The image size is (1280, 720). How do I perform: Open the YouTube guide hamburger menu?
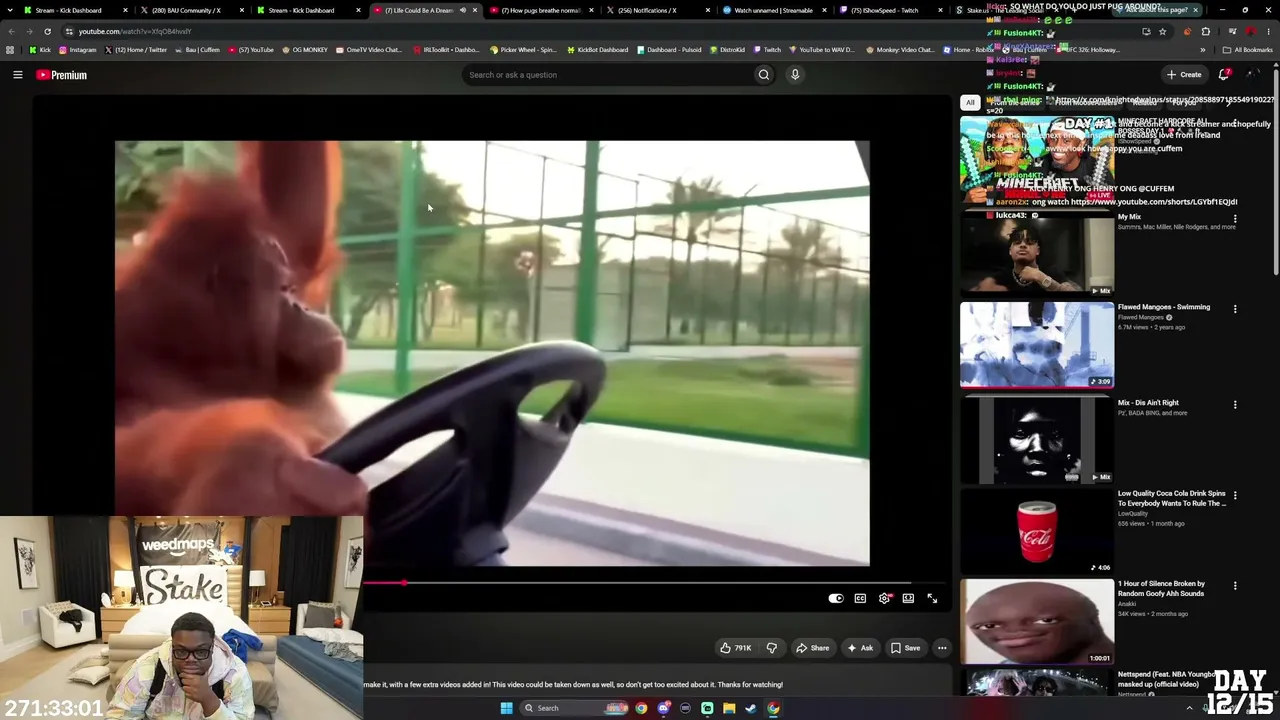click(17, 75)
